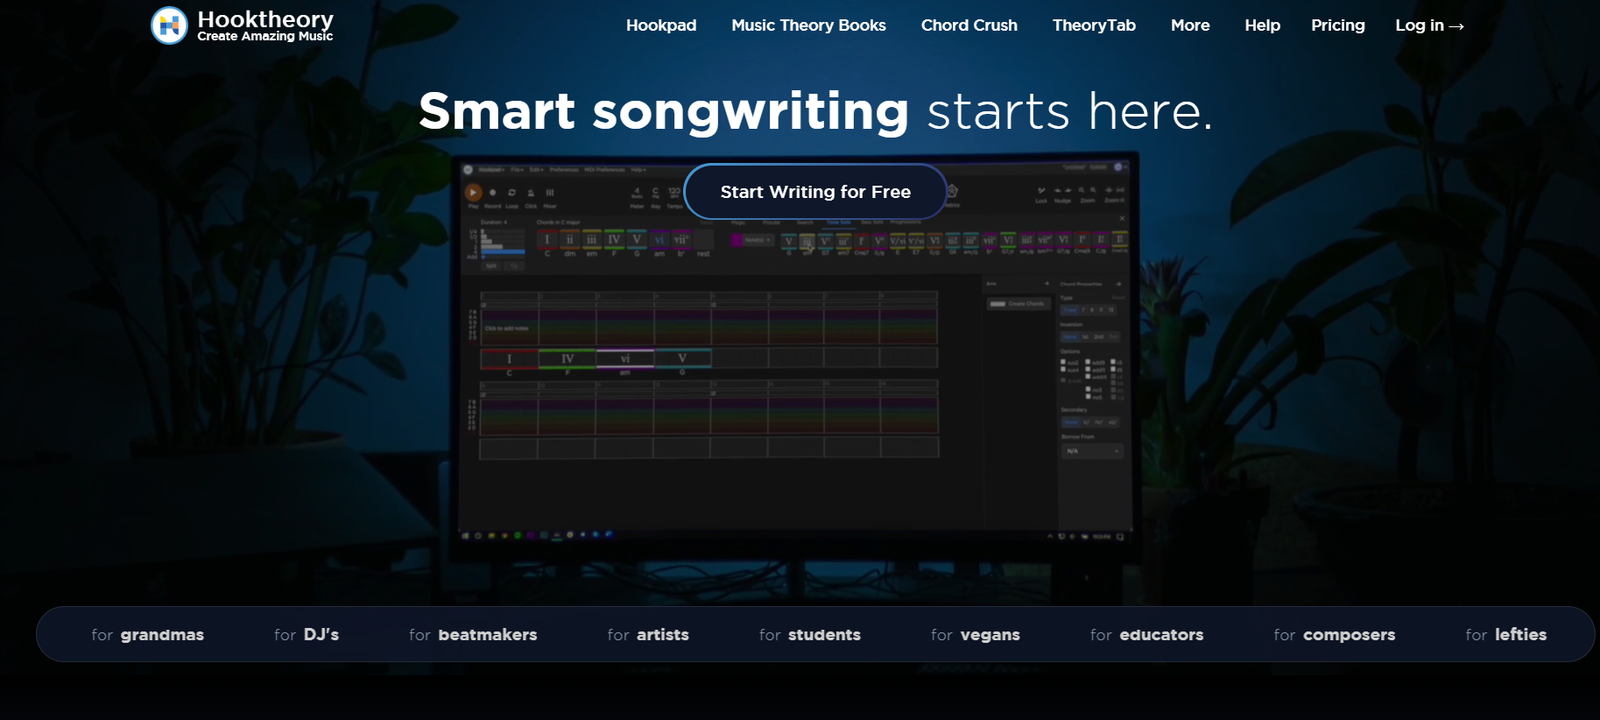Select the 'for grandmas' option
1600x720 pixels.
(147, 635)
